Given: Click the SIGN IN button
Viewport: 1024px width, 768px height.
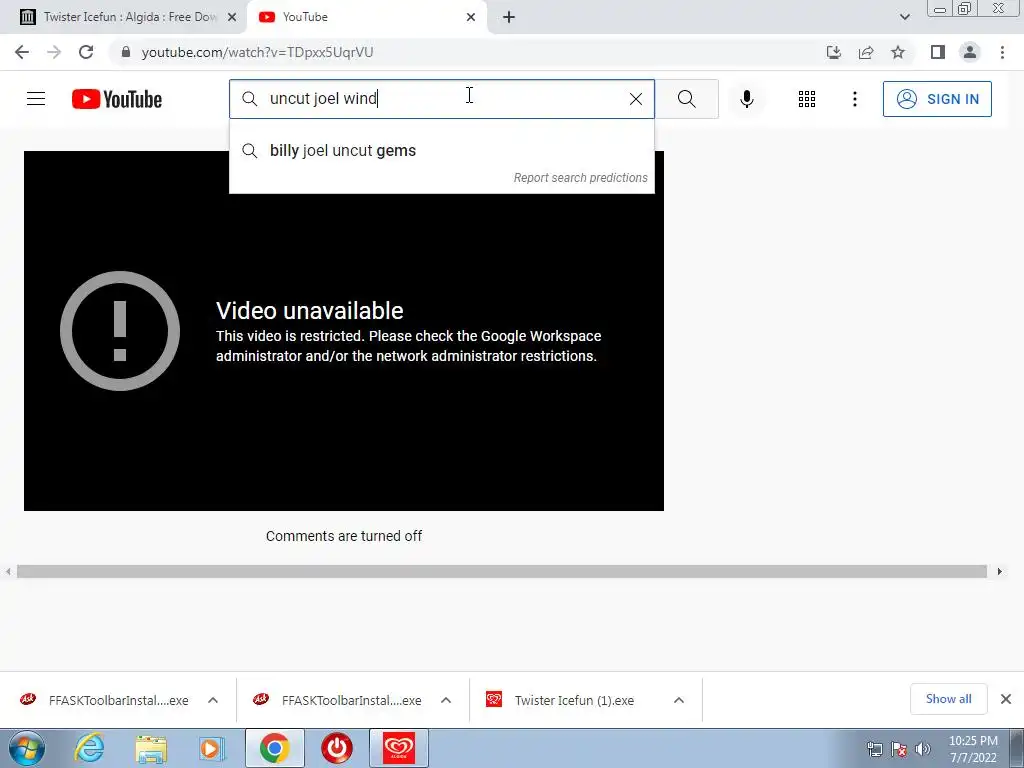Looking at the screenshot, I should click(x=937, y=99).
